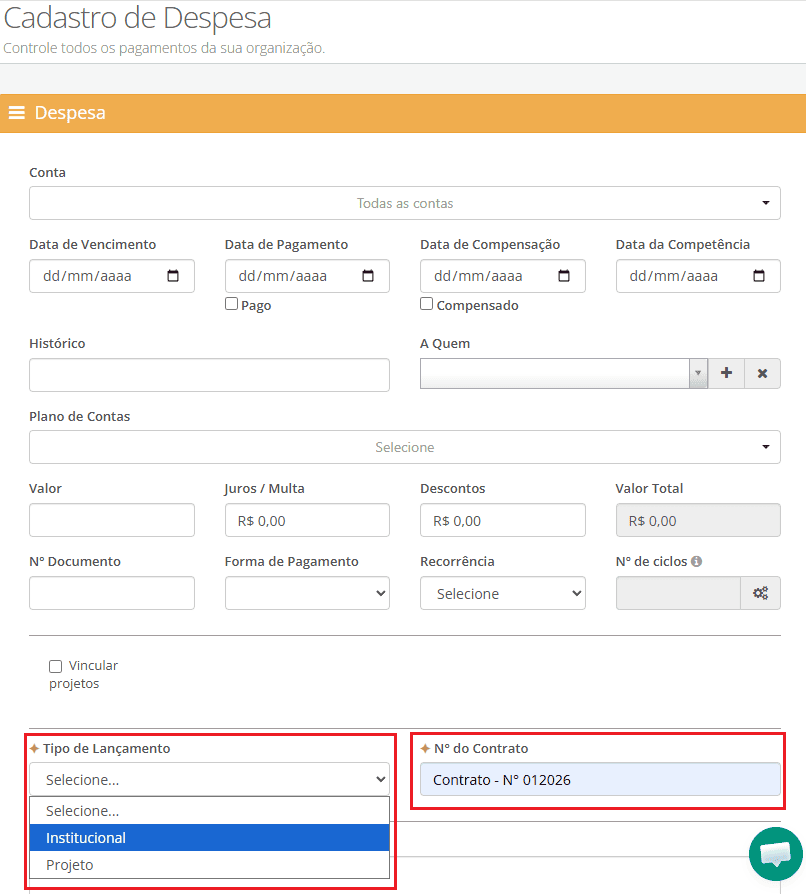The image size is (806, 894).
Task: Click the Despesa section header title
Action: pyautogui.click(x=70, y=113)
